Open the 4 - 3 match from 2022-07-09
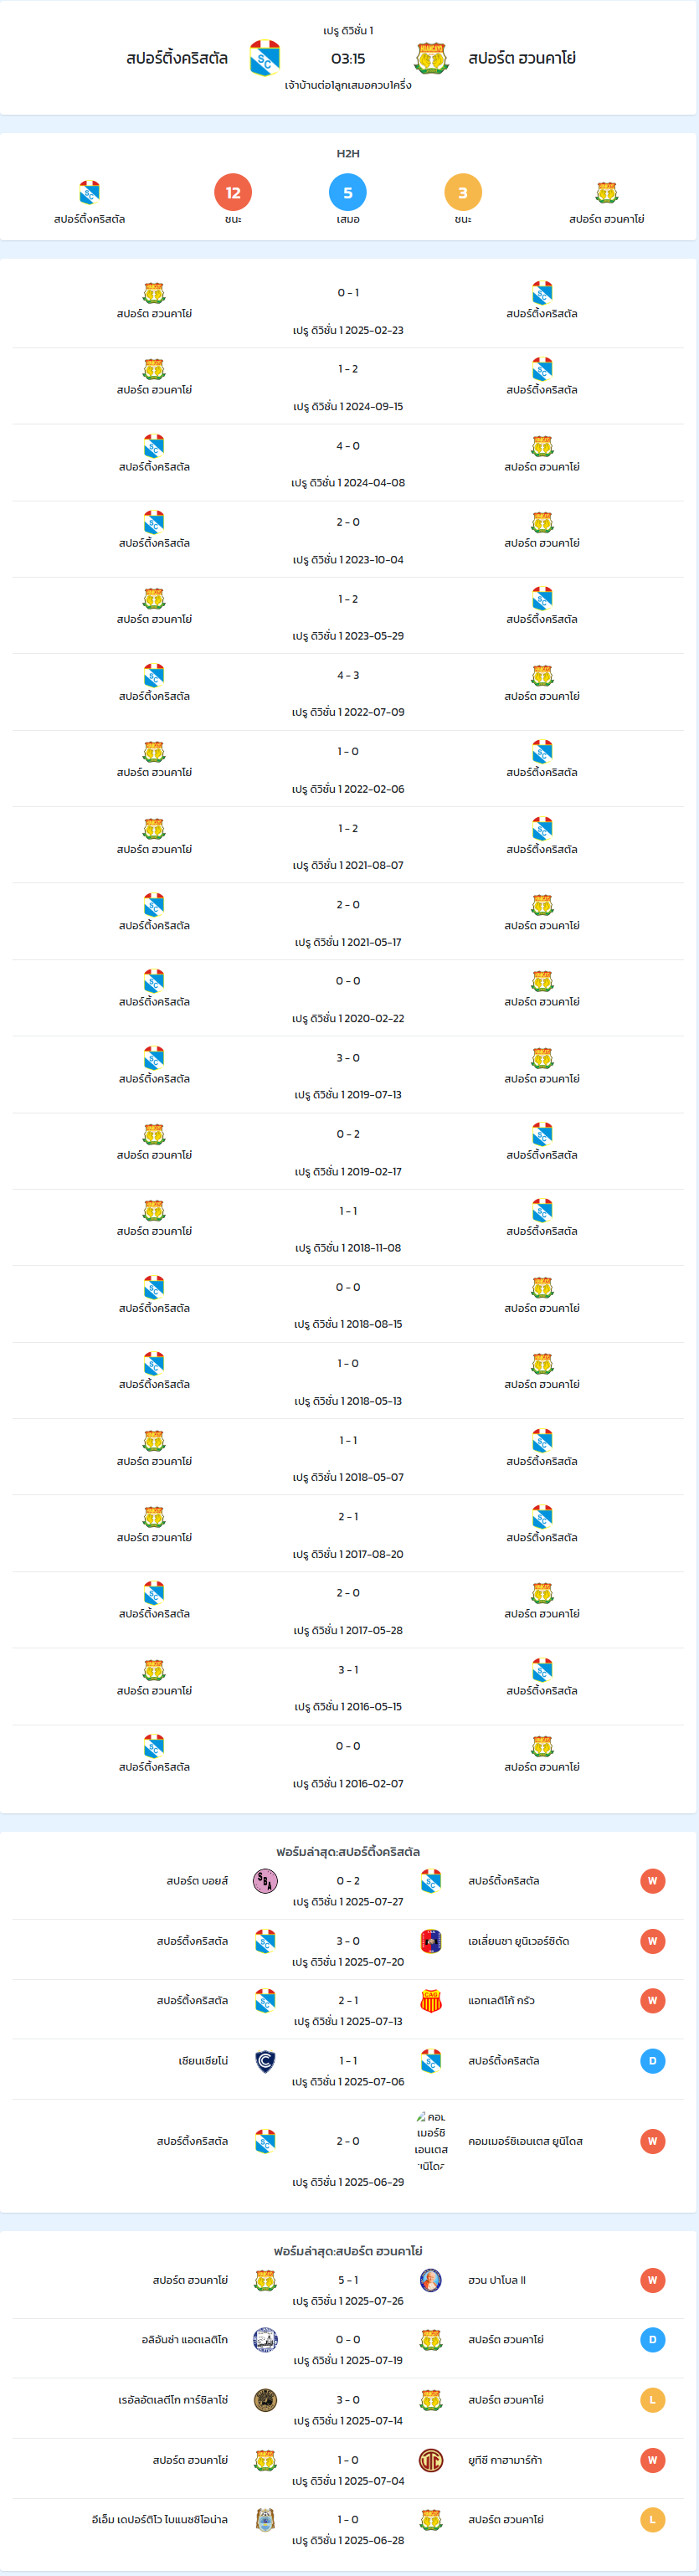699x2576 pixels. pos(348,675)
